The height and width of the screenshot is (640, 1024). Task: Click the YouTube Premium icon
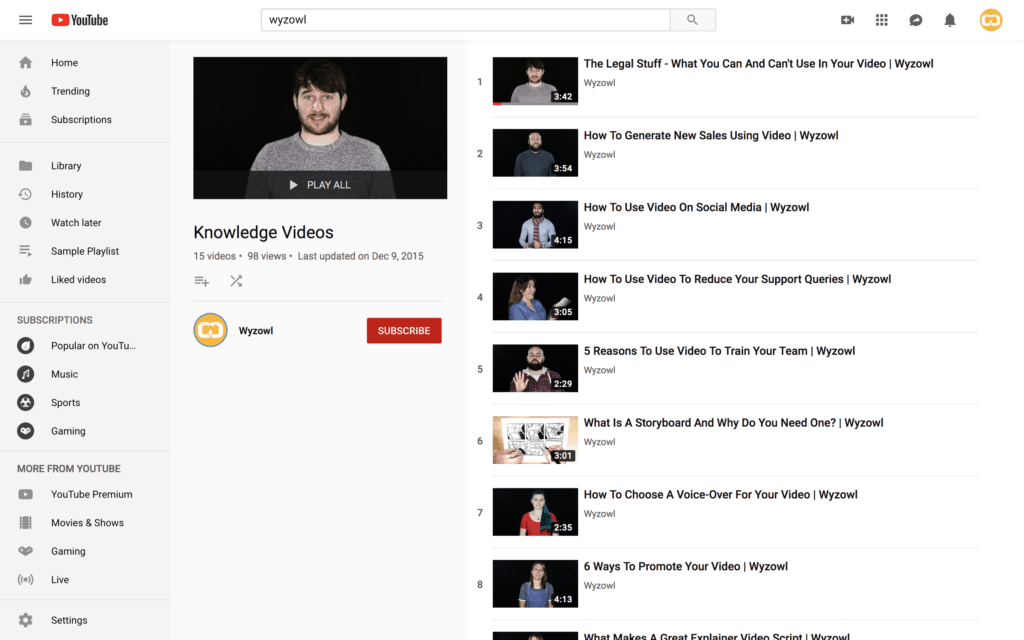pyautogui.click(x=25, y=494)
